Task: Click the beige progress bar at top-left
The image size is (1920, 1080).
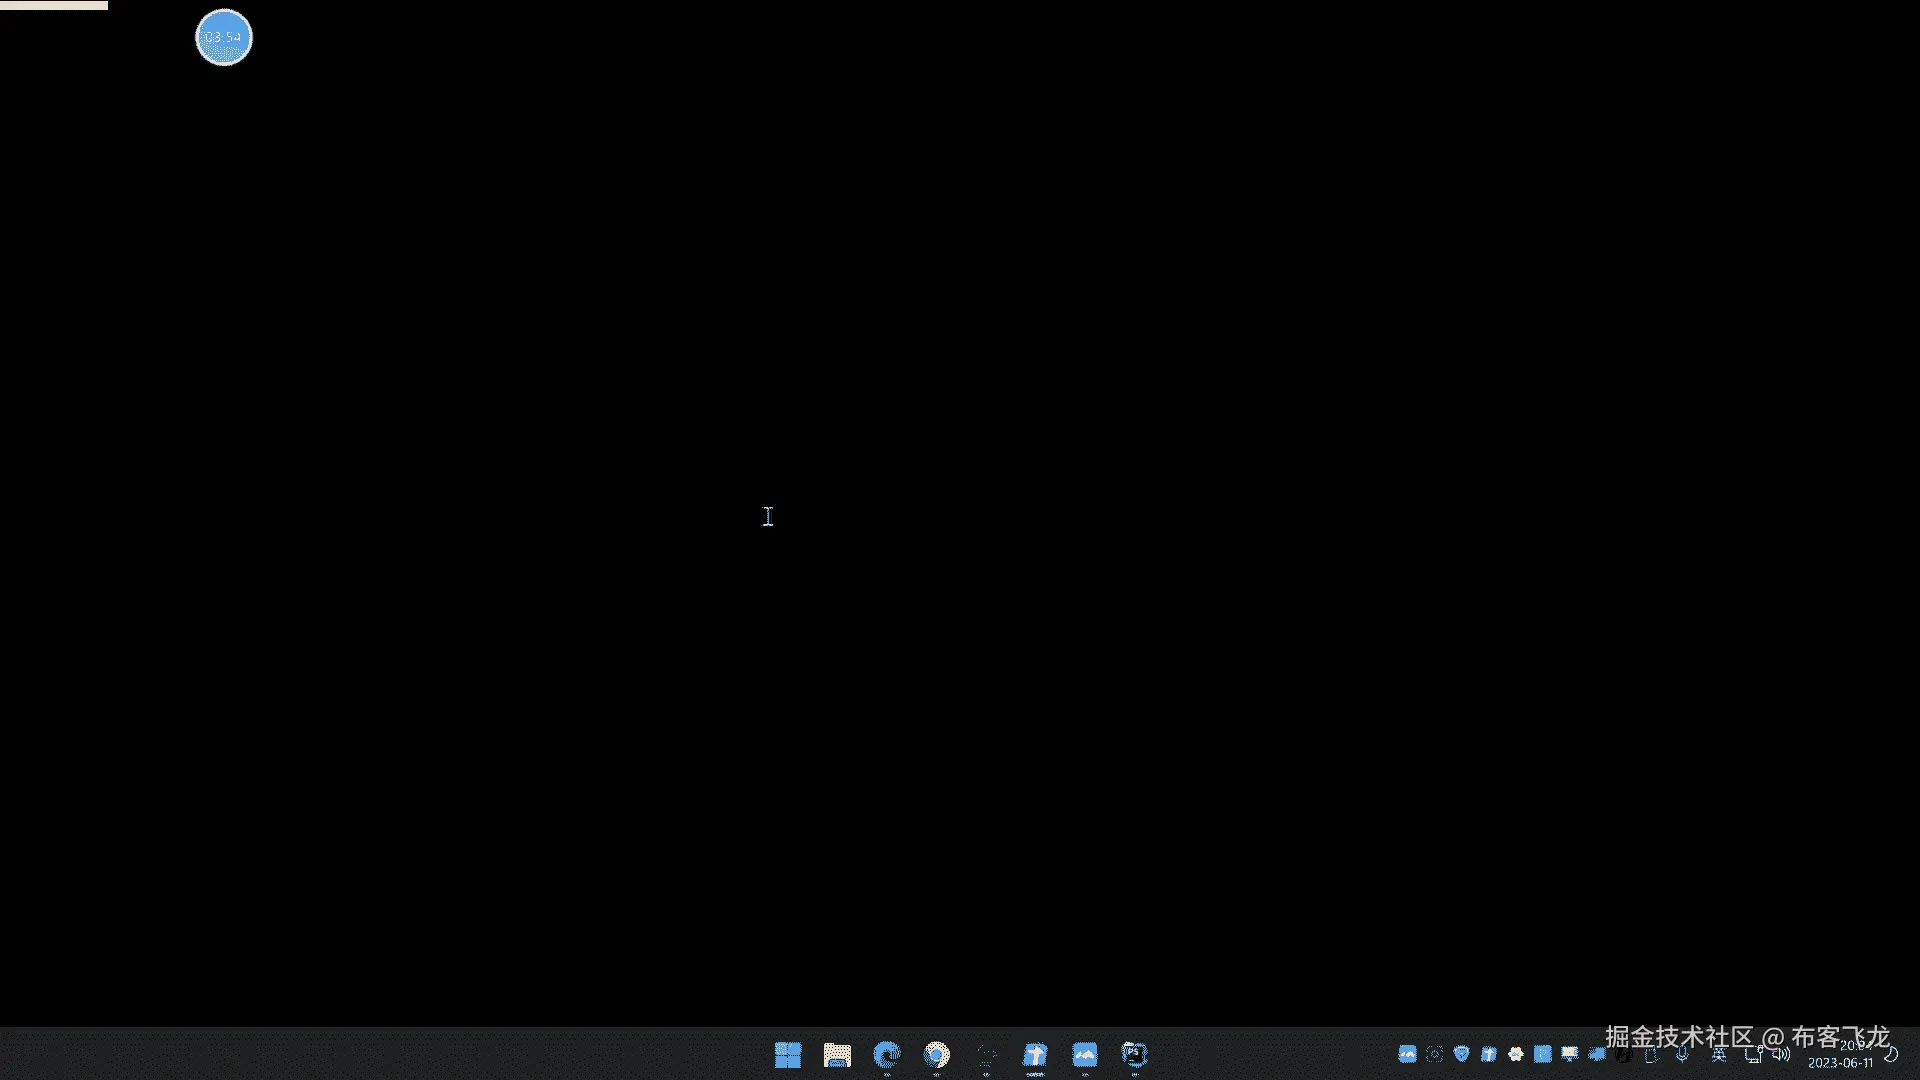Action: 54,5
